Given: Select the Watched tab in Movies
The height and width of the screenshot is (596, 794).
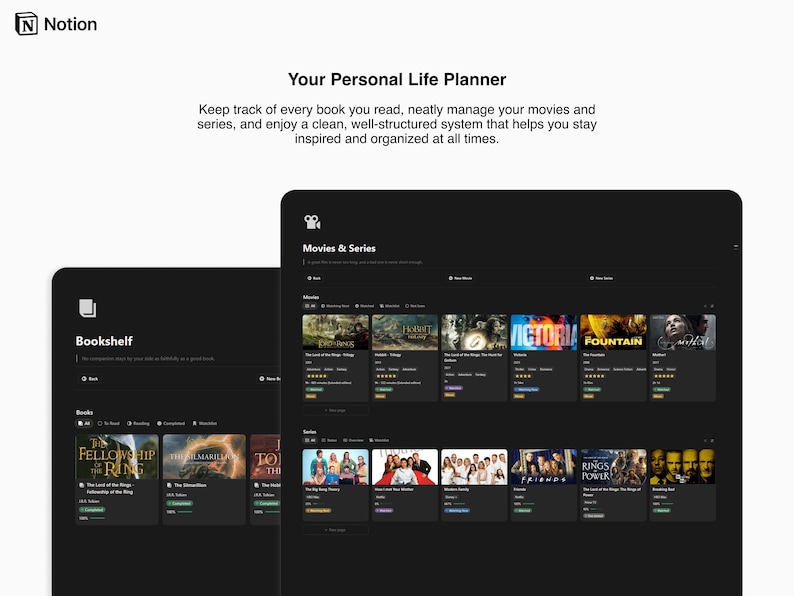Looking at the screenshot, I should click(365, 306).
